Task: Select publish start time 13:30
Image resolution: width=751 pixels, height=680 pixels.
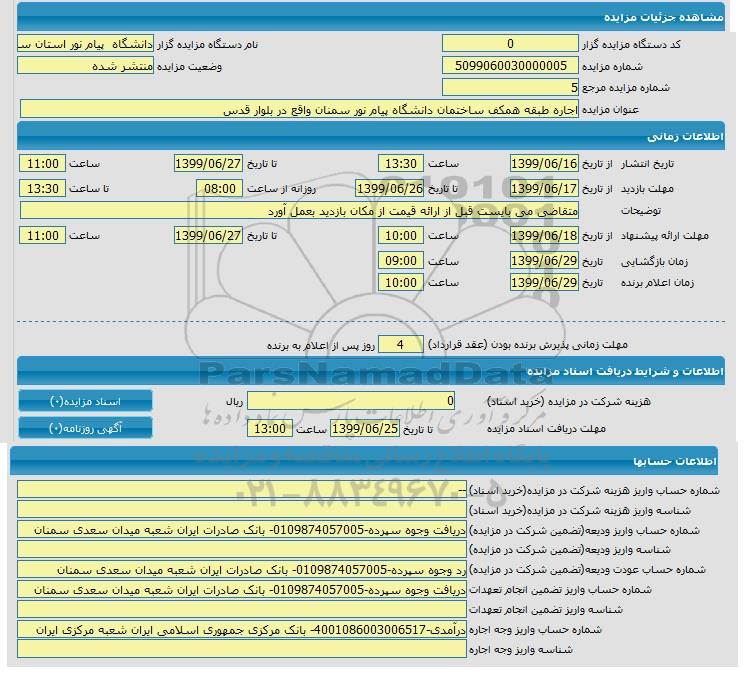Action: [x=401, y=163]
